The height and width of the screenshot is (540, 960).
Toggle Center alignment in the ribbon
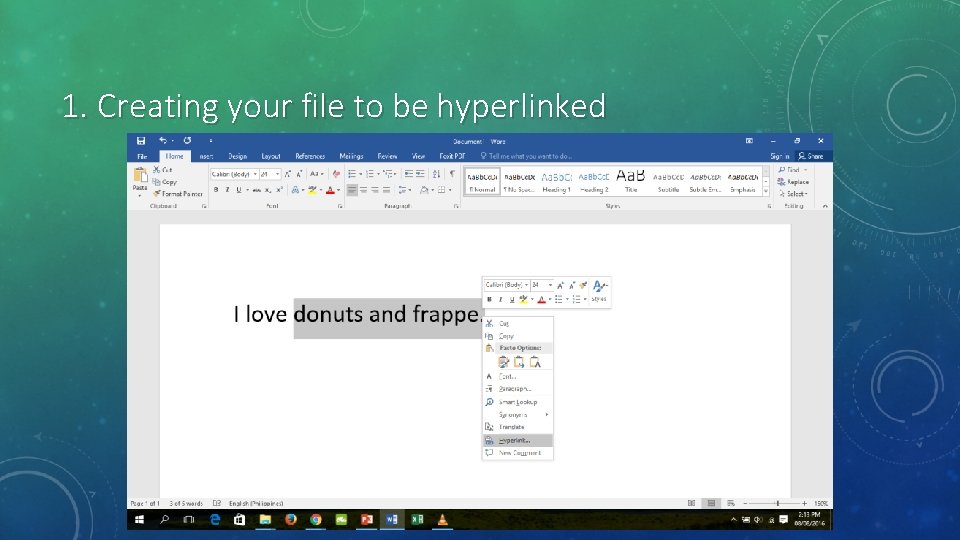(x=364, y=190)
